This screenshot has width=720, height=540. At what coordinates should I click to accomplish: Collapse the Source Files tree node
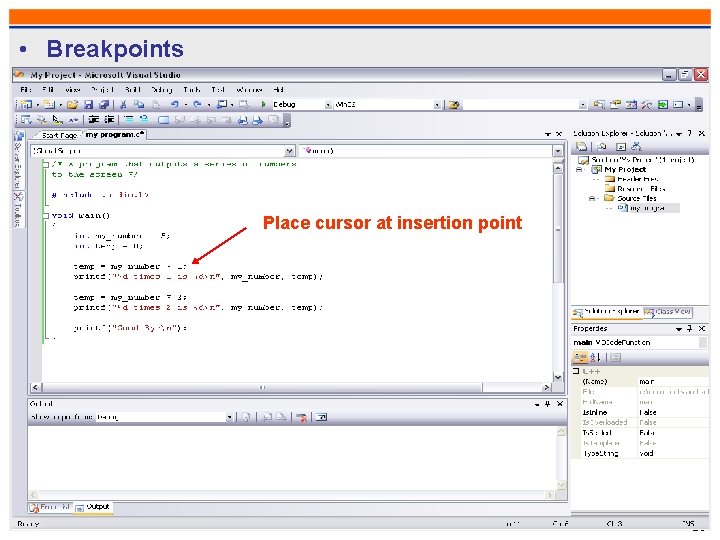click(592, 198)
